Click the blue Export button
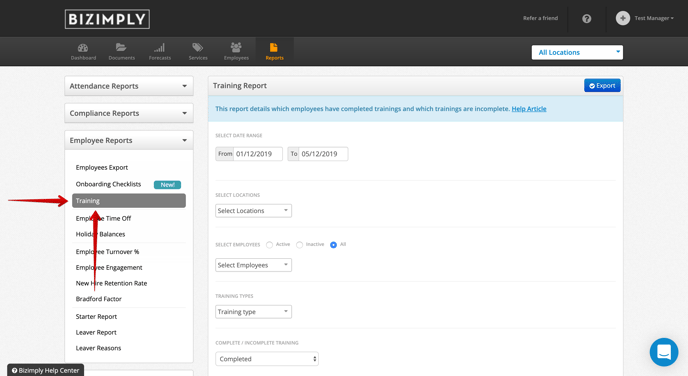688x376 pixels. tap(602, 86)
